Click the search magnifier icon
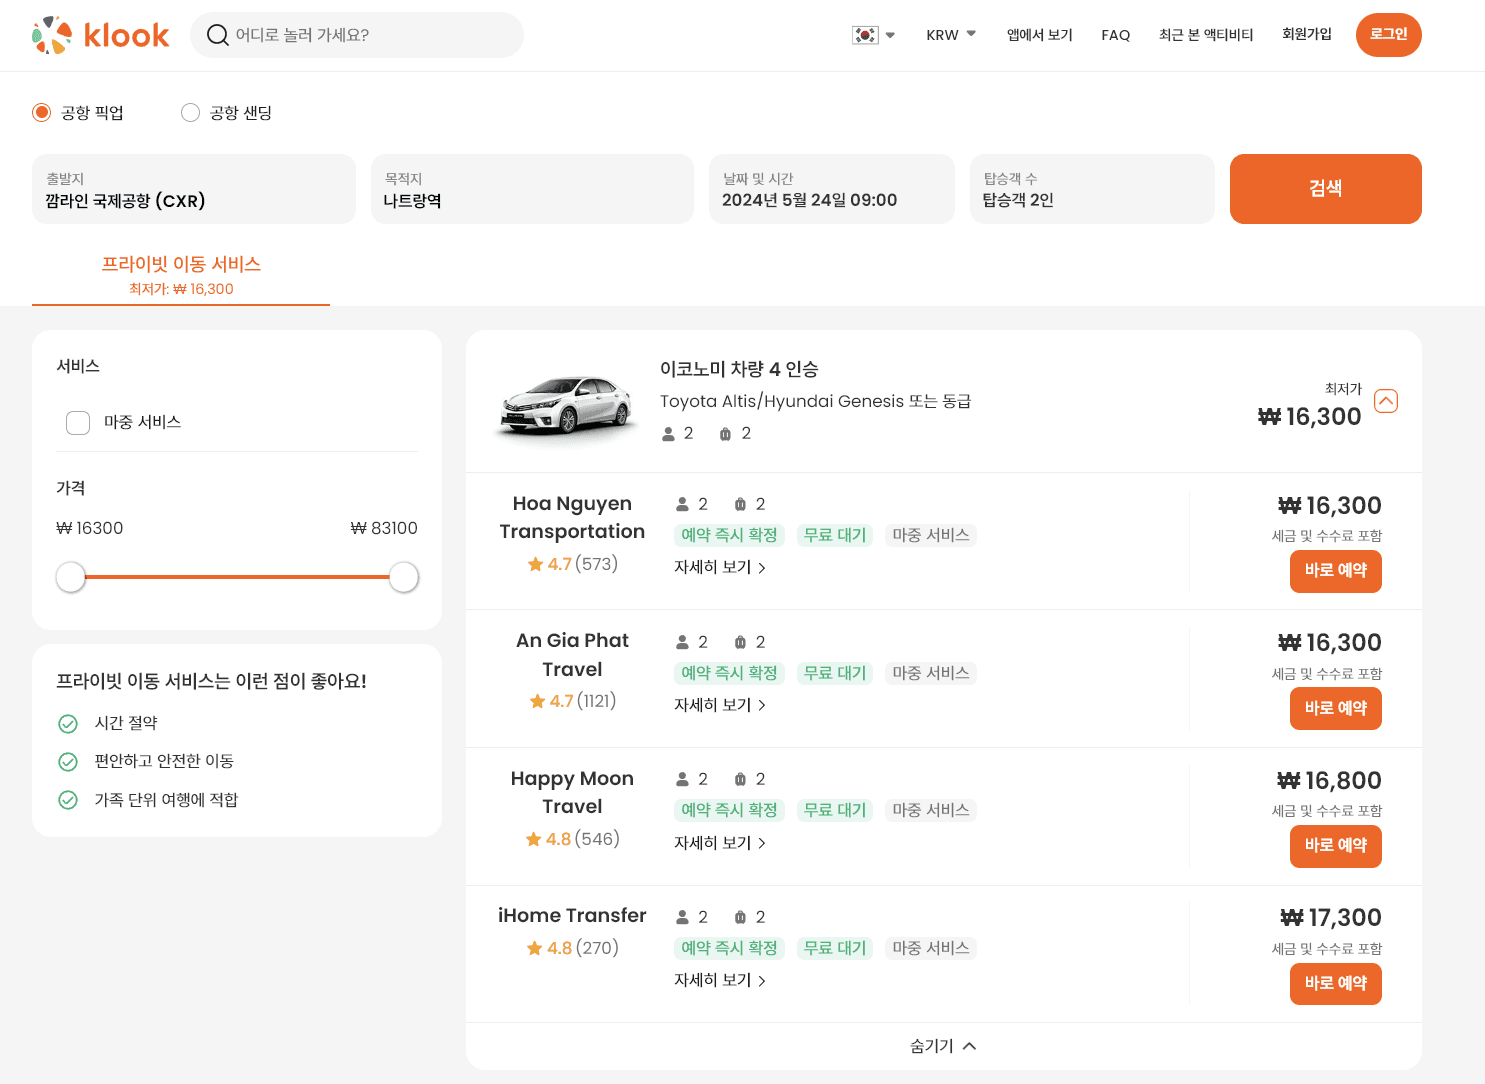This screenshot has height=1084, width=1485. pos(217,35)
